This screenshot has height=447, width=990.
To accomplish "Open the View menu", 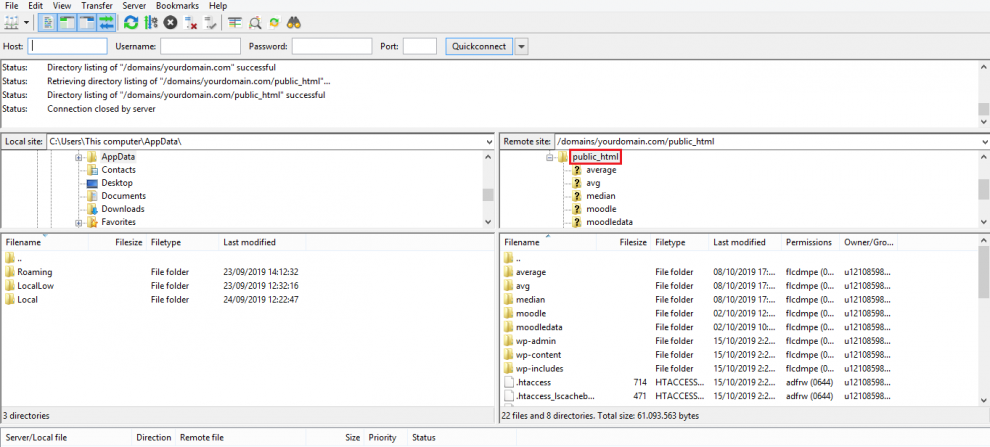I will click(x=62, y=6).
